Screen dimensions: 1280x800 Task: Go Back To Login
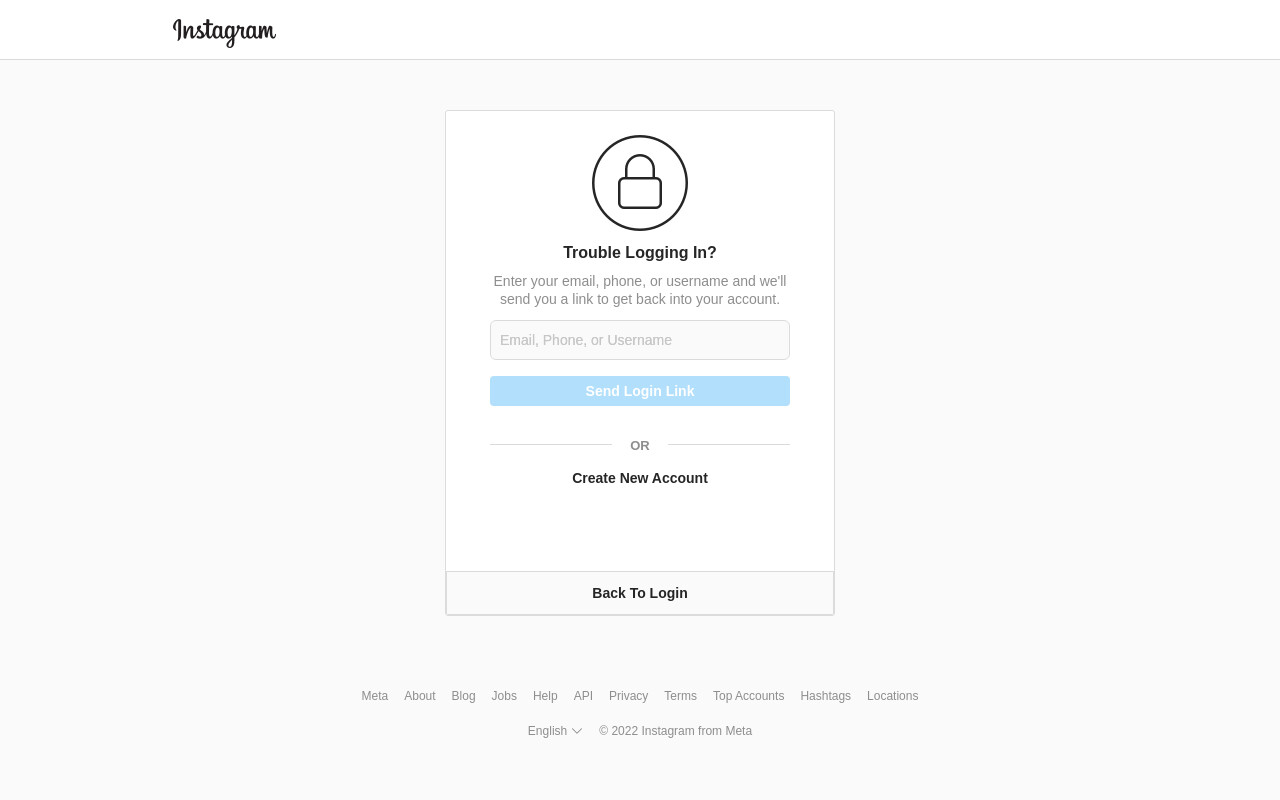pos(640,593)
